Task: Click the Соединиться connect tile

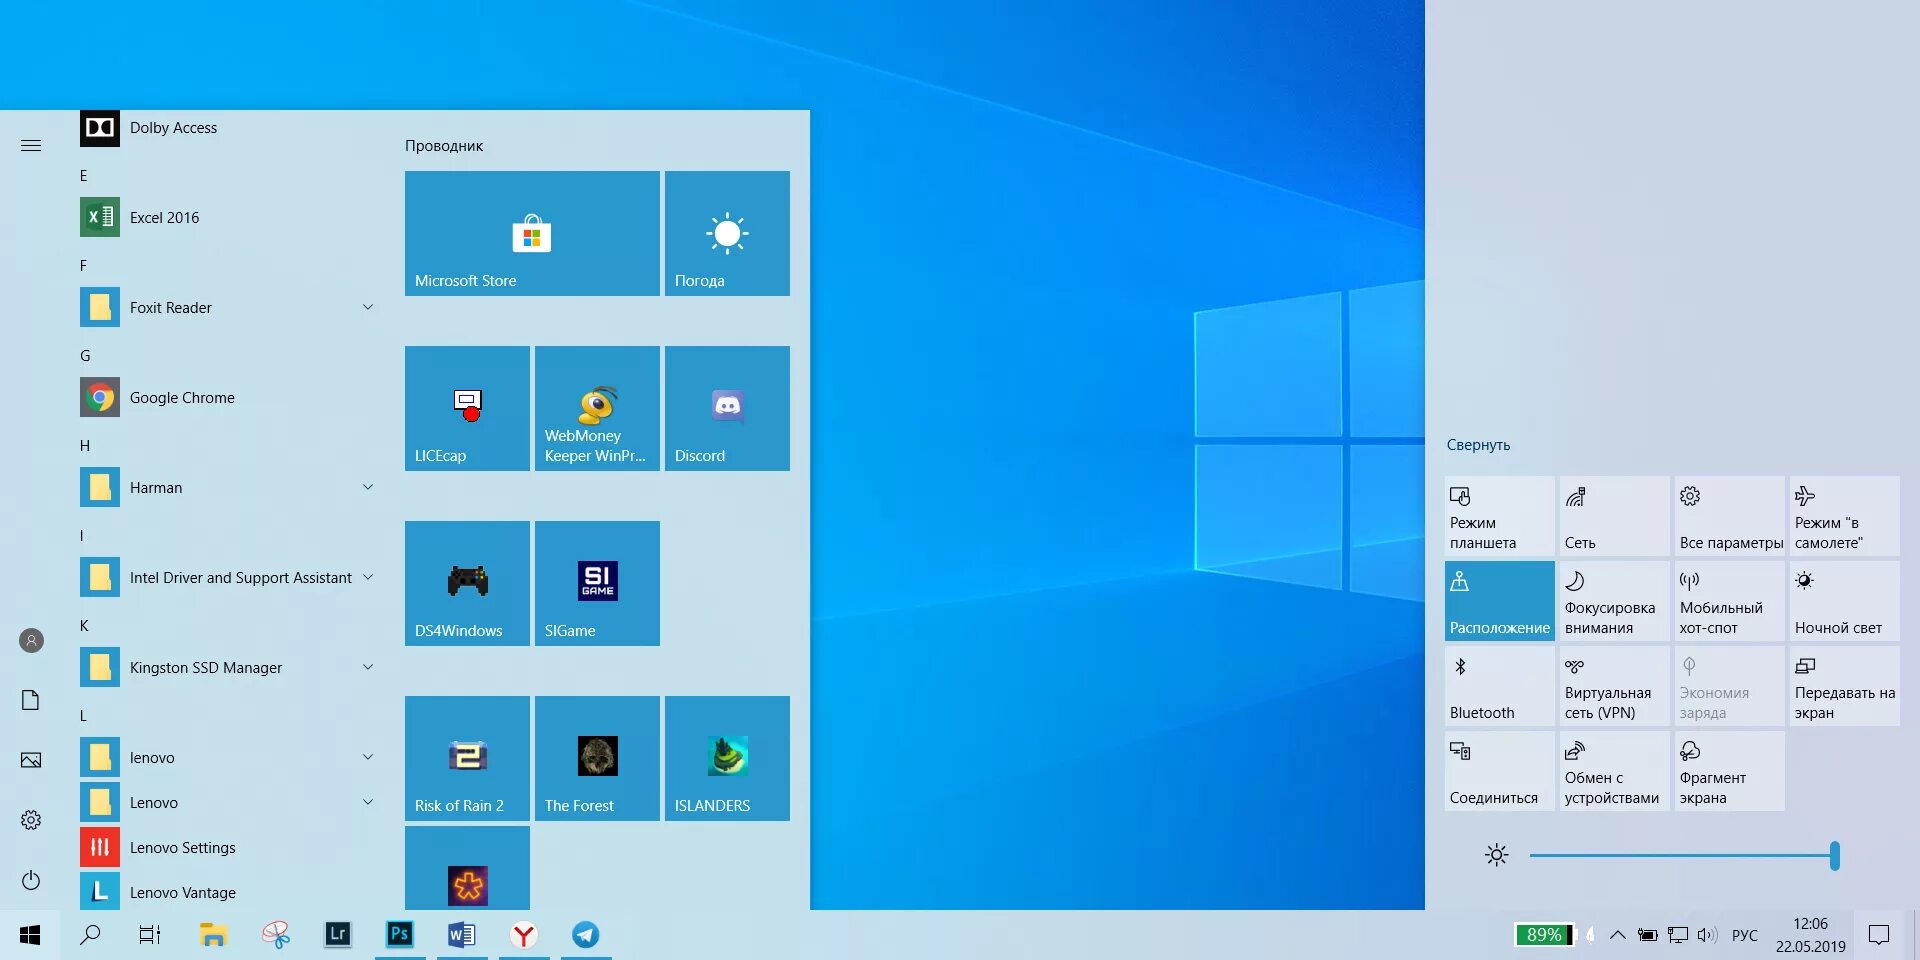Action: coord(1500,771)
